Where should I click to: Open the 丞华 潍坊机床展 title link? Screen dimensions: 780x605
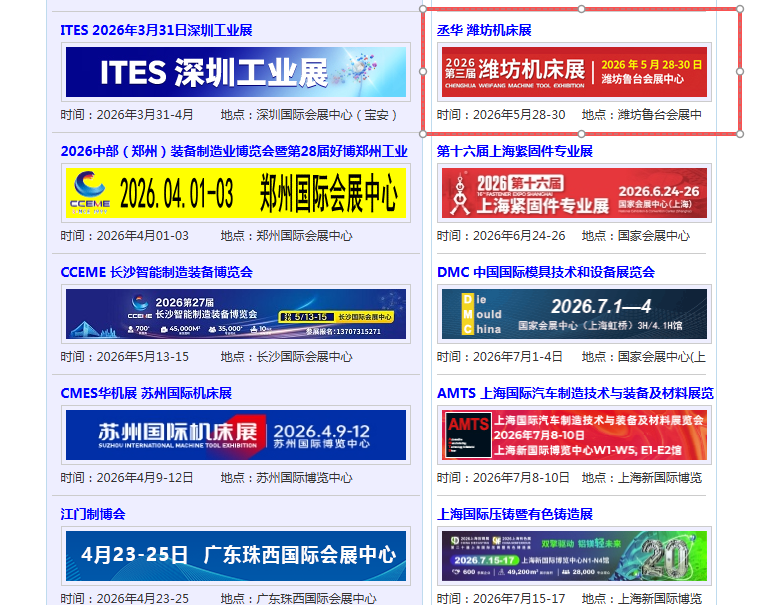click(x=484, y=30)
